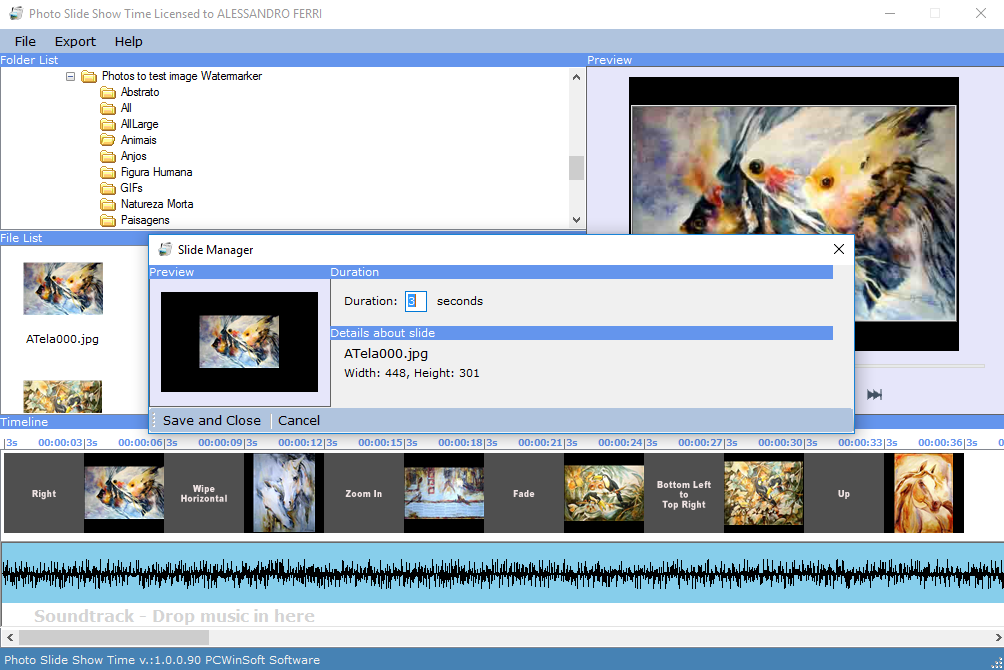The height and width of the screenshot is (670, 1004).
Task: Click the timeline scroll right arrow
Action: pyautogui.click(x=997, y=637)
